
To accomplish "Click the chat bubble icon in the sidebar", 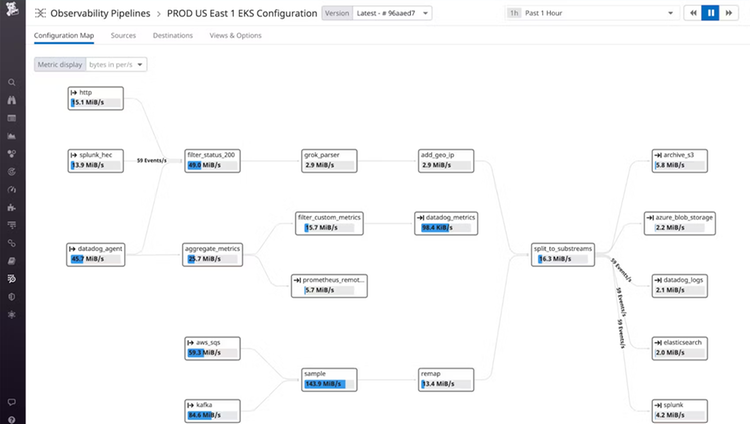I will 11,402.
